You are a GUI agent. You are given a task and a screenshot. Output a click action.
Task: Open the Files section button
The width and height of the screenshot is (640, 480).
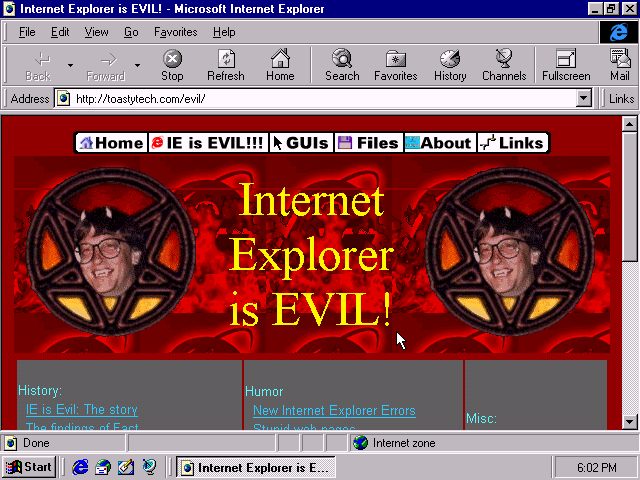click(x=369, y=143)
